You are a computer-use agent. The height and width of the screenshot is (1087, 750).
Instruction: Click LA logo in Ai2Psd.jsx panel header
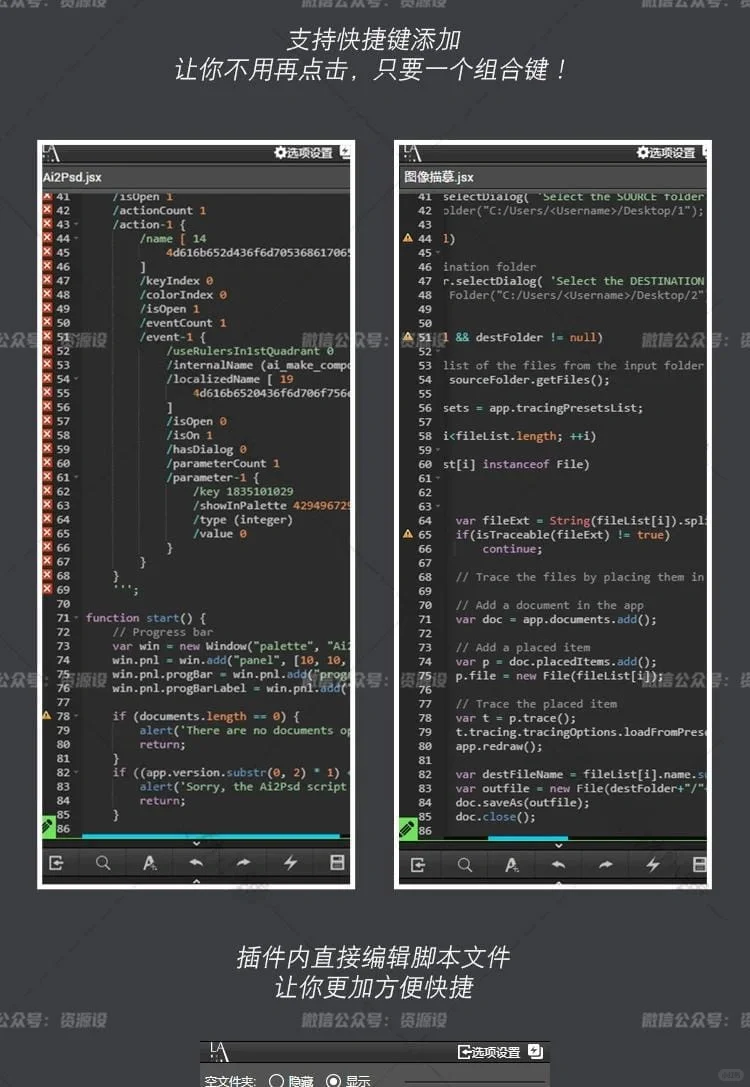tap(51, 153)
